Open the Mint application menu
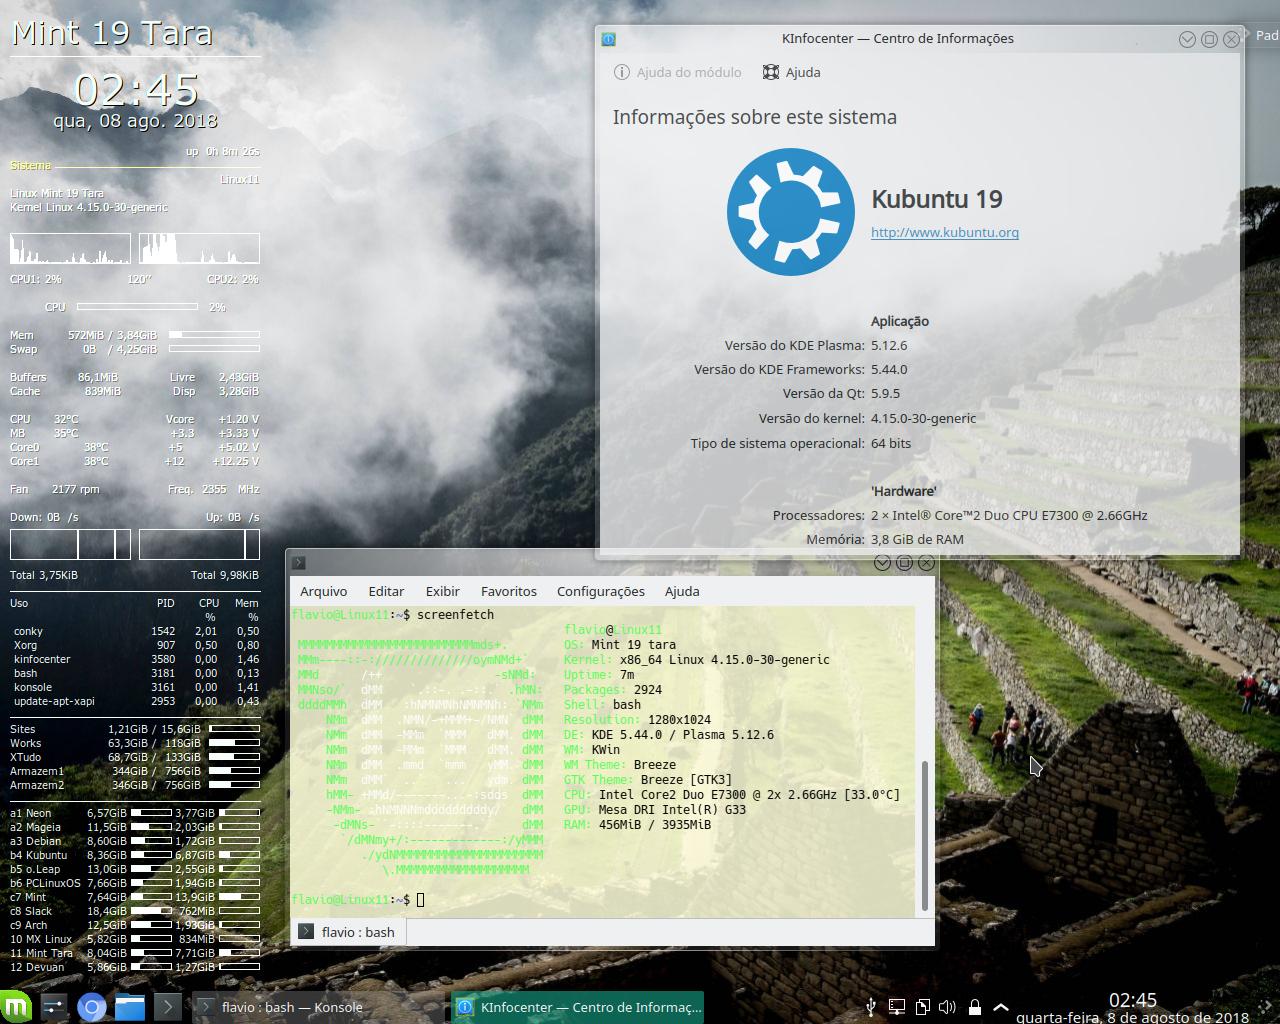 (x=15, y=1007)
